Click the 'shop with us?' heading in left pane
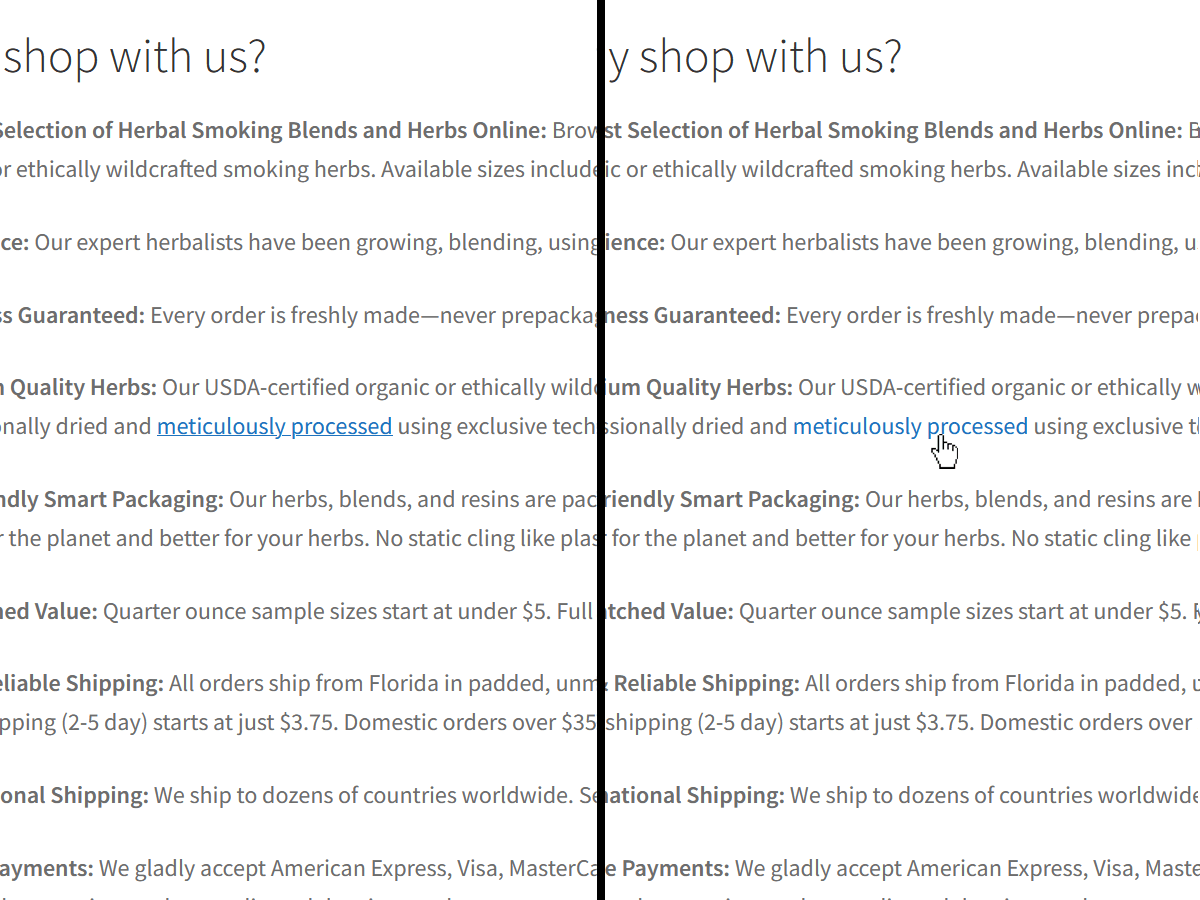The image size is (1200, 900). 135,57
